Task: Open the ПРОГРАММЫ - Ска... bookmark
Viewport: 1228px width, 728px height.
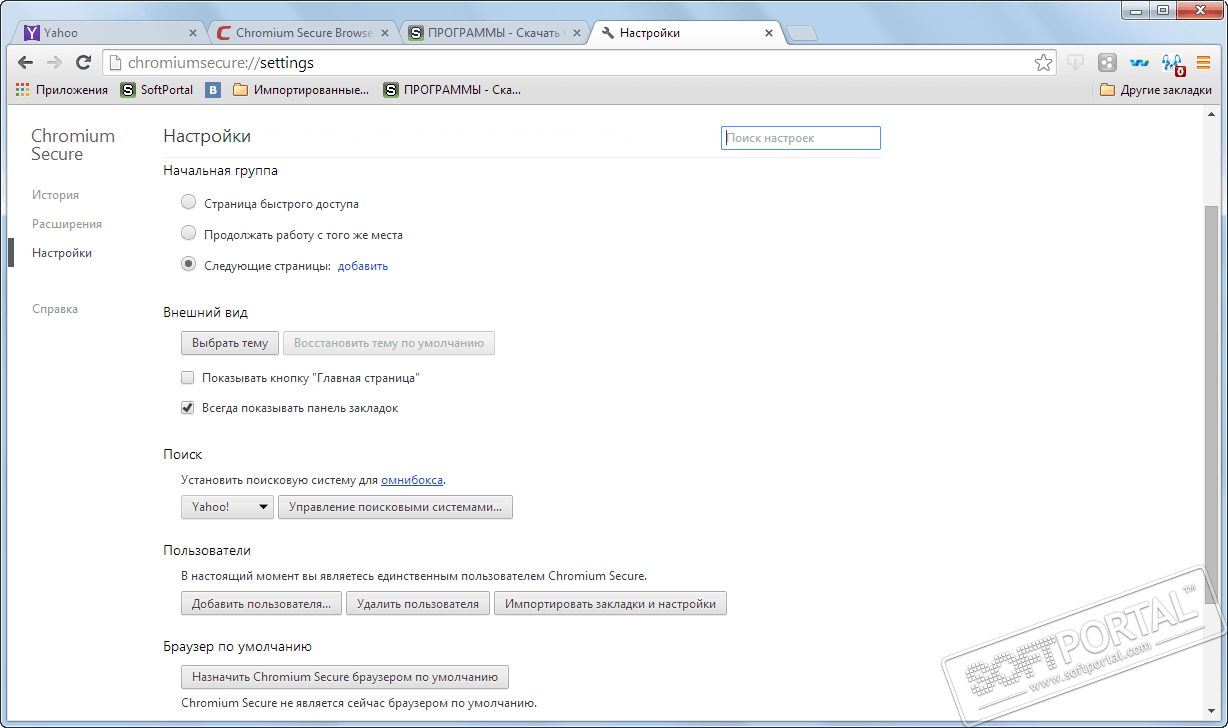Action: 452,90
